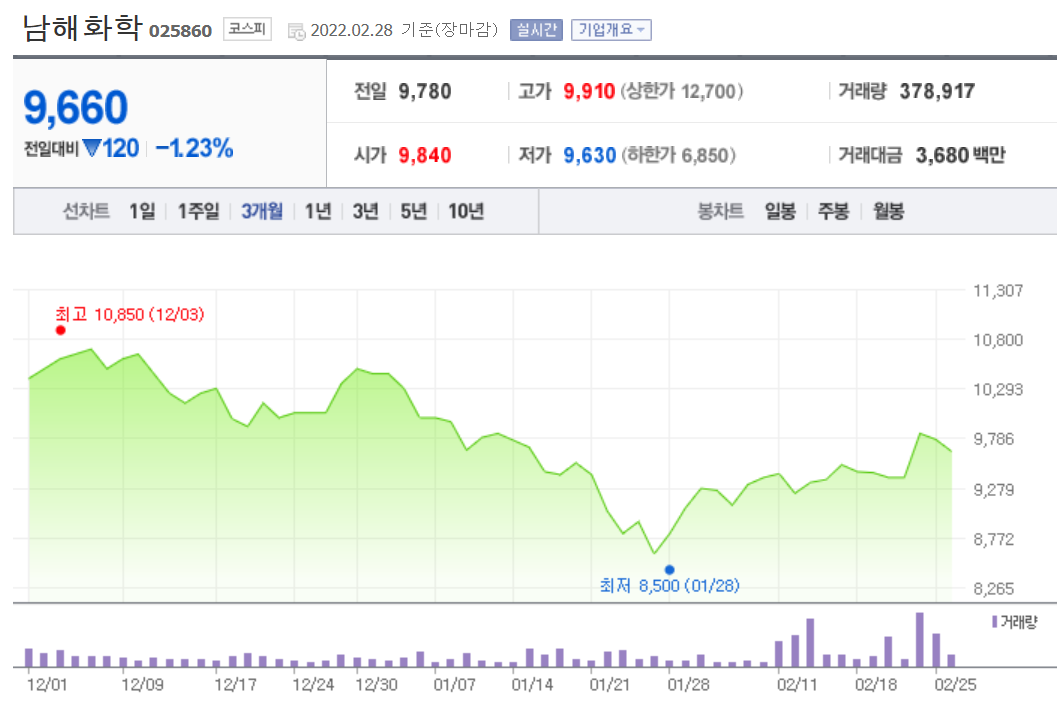
Task: Click the calendar icon before 2022.02.28
Action: pyautogui.click(x=297, y=31)
